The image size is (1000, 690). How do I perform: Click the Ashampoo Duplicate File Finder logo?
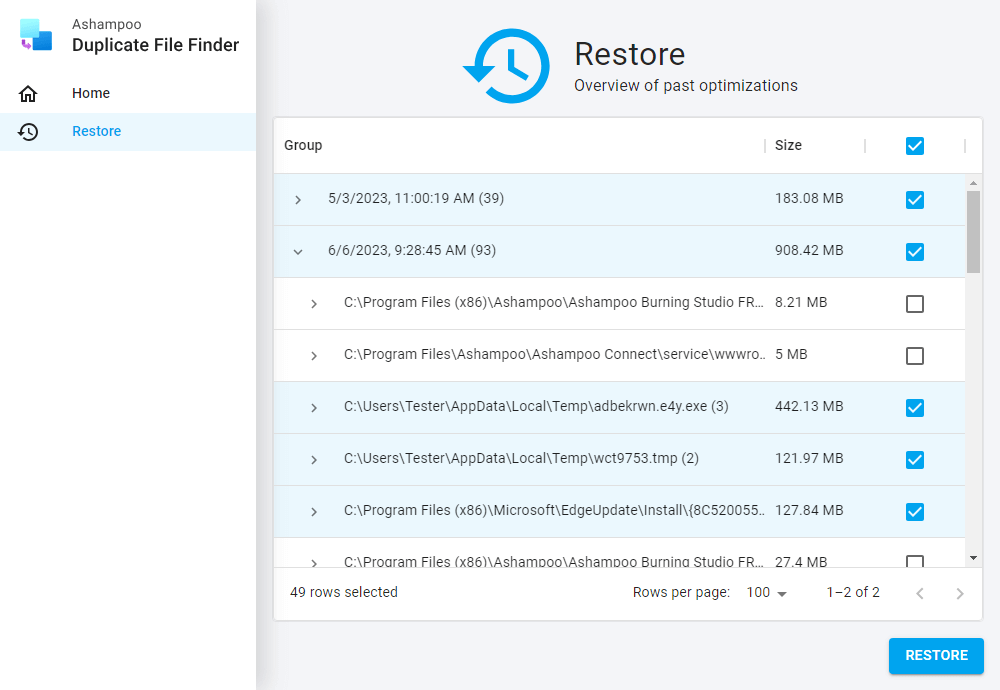click(x=35, y=35)
